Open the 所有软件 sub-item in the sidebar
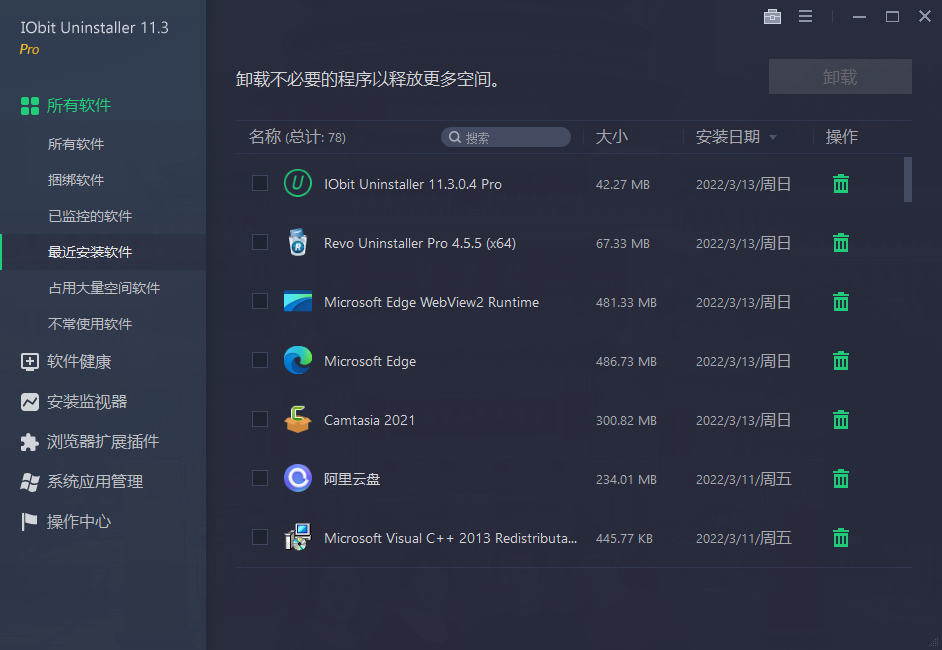The height and width of the screenshot is (650, 942). [76, 144]
